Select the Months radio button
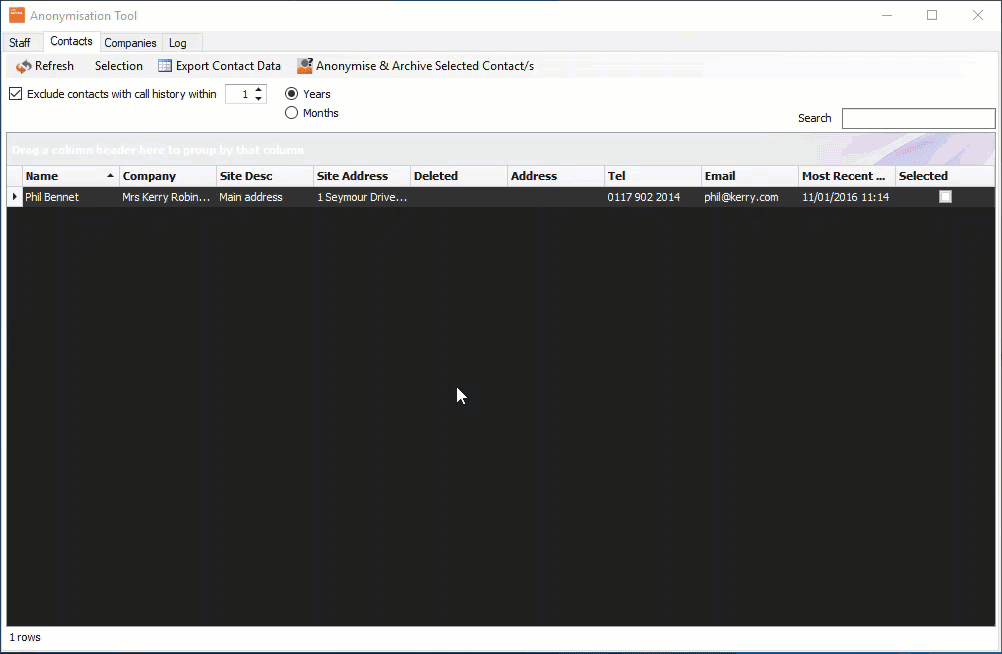The height and width of the screenshot is (654, 1002). click(x=291, y=113)
